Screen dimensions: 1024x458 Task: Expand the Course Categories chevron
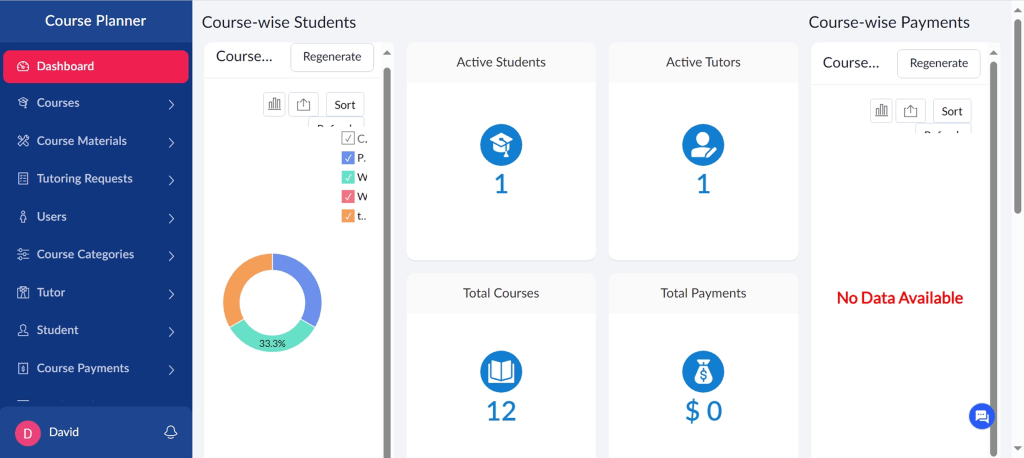(171, 256)
